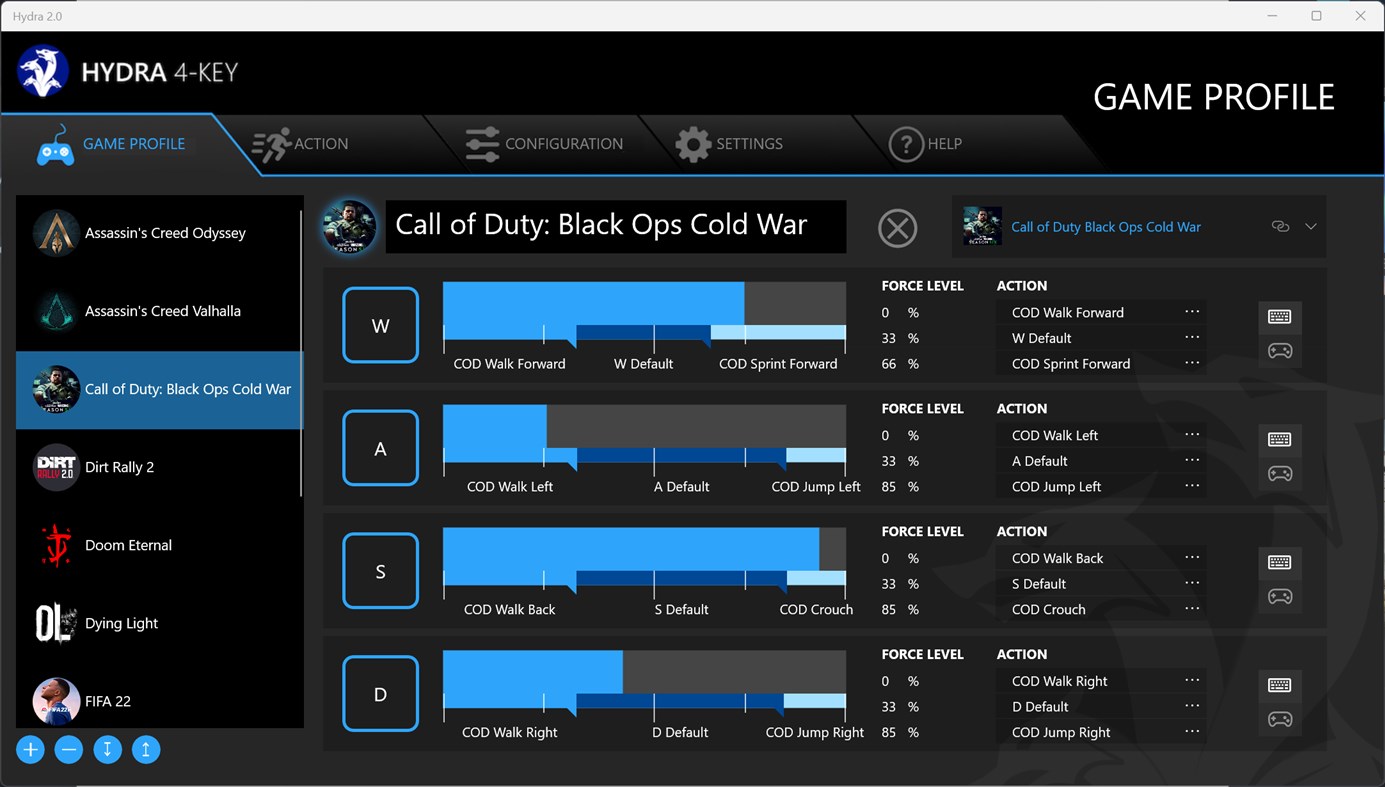
Task: Select the gamepad icon for the W key
Action: click(x=1280, y=350)
